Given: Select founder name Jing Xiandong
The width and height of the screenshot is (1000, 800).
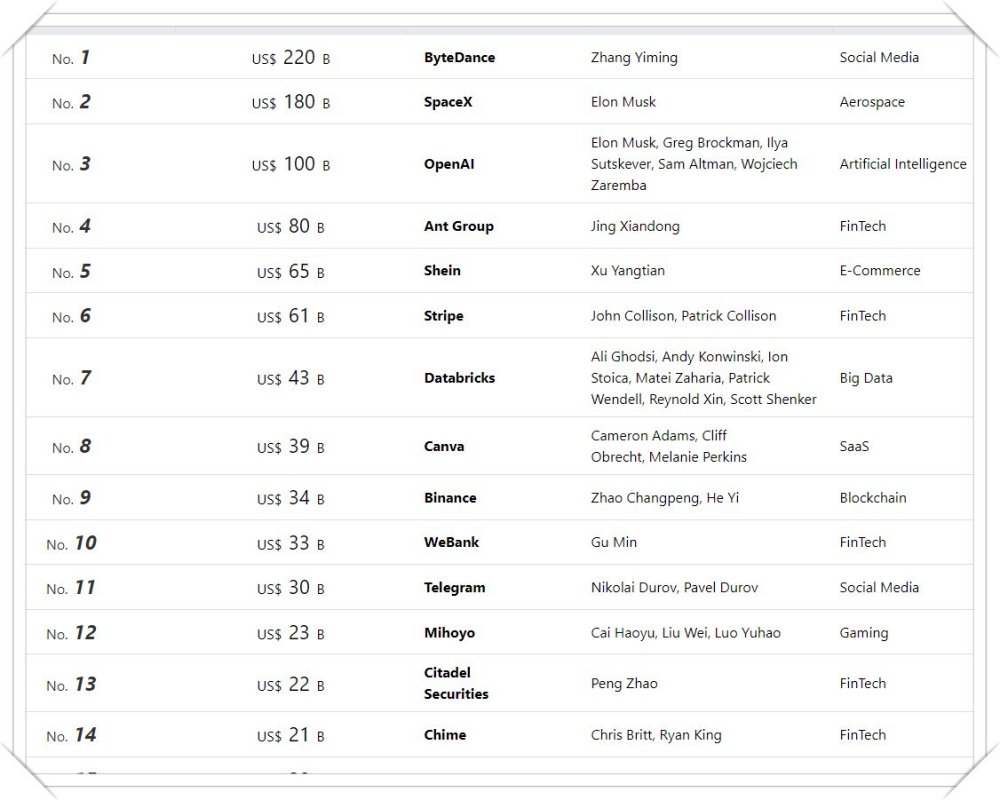Looking at the screenshot, I should tap(635, 226).
